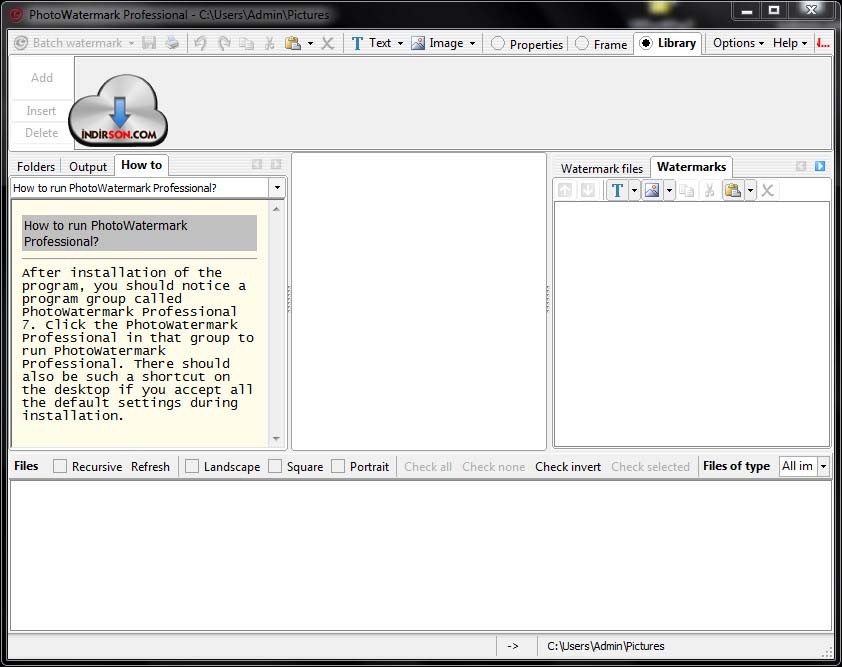Click Check all
842x667 pixels.
pos(427,467)
